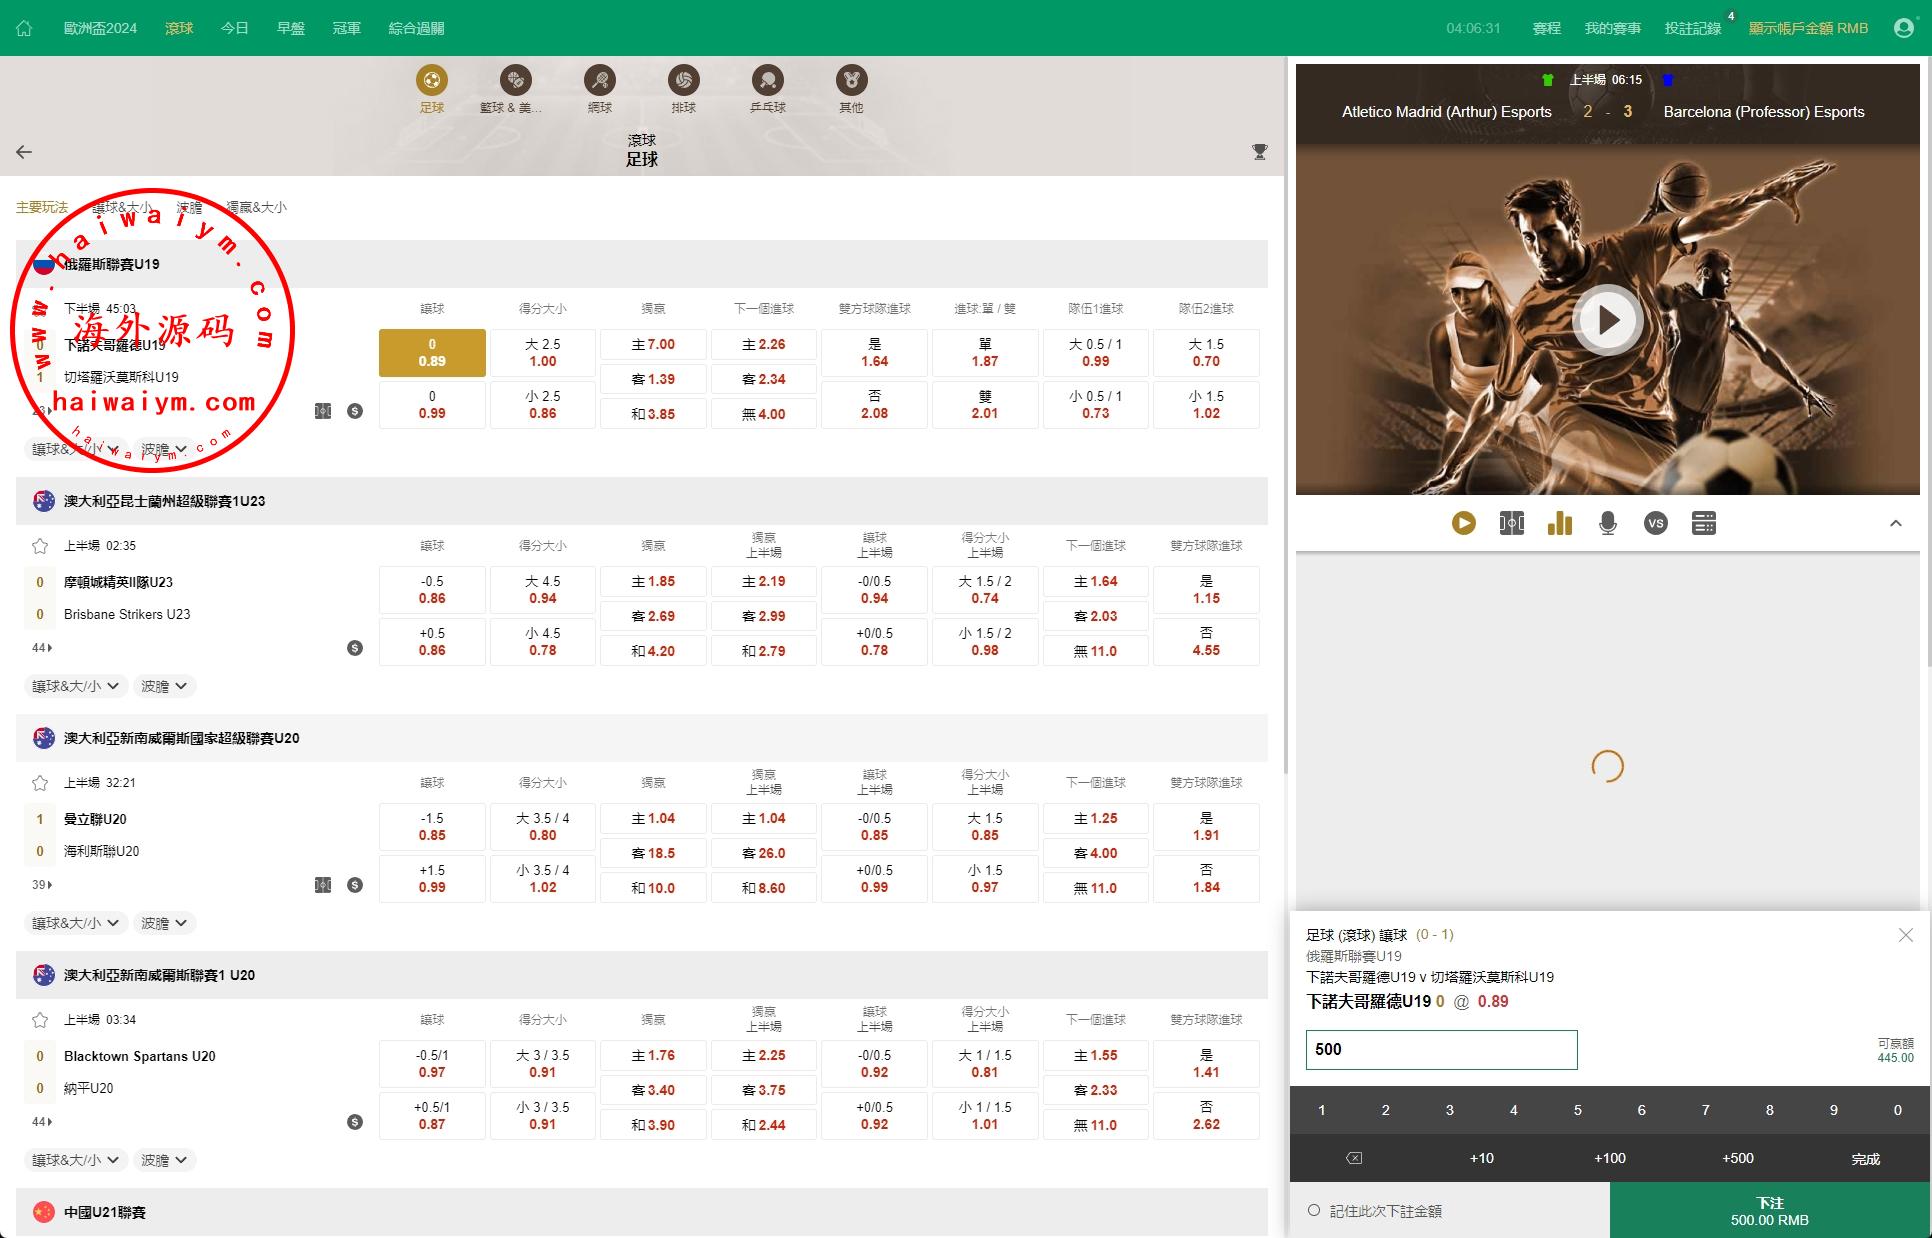
Task: Click the bet amount input field
Action: point(1441,1049)
